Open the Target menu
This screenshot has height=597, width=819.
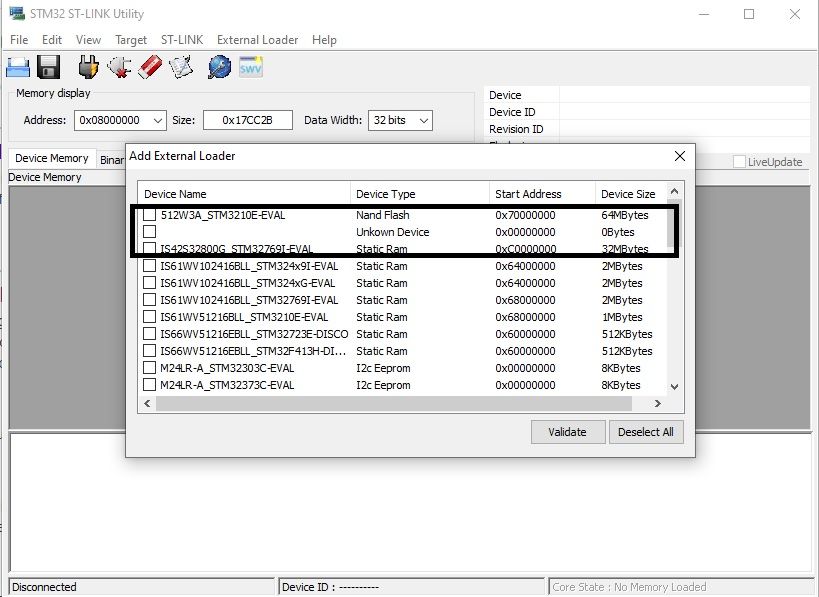tap(131, 40)
